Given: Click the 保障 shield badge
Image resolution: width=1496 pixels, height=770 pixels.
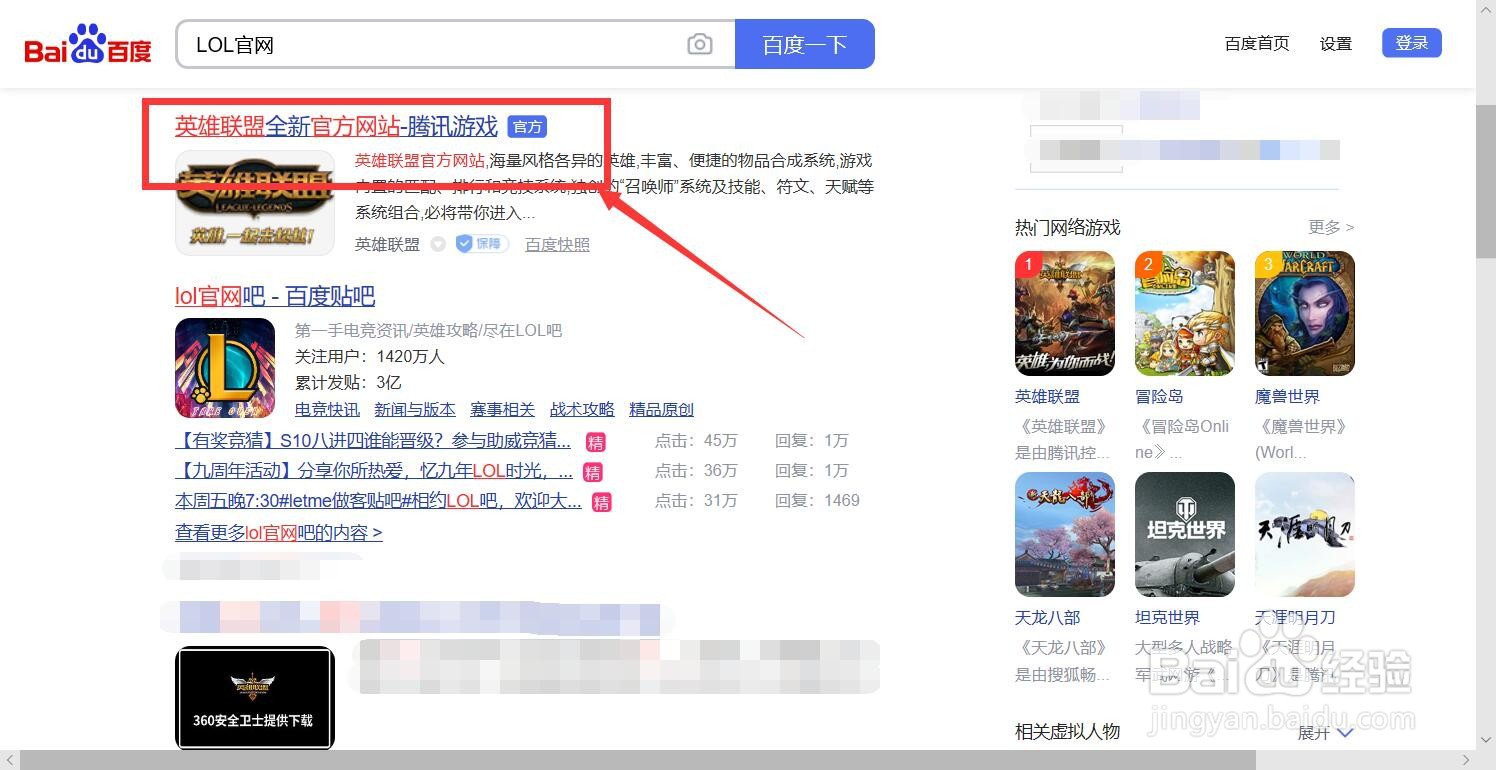Looking at the screenshot, I should pos(482,244).
